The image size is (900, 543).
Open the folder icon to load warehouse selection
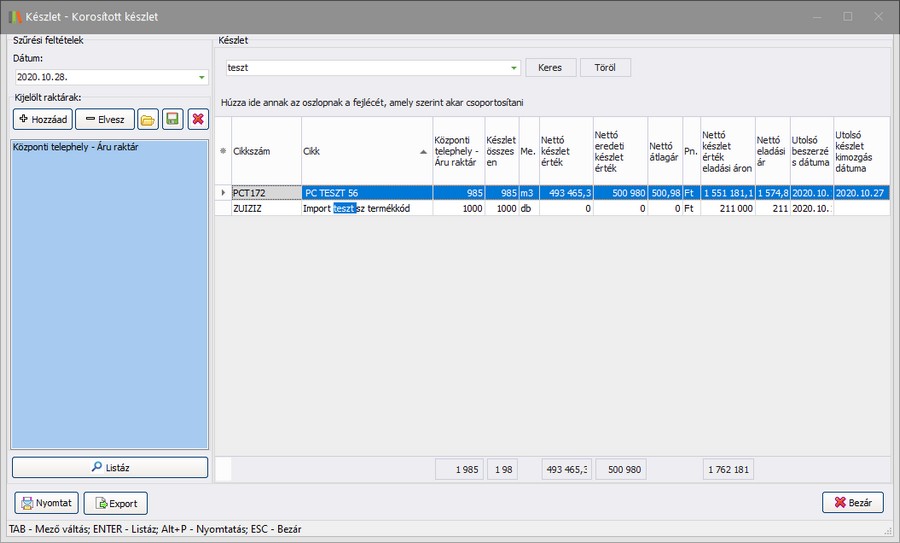(148, 120)
